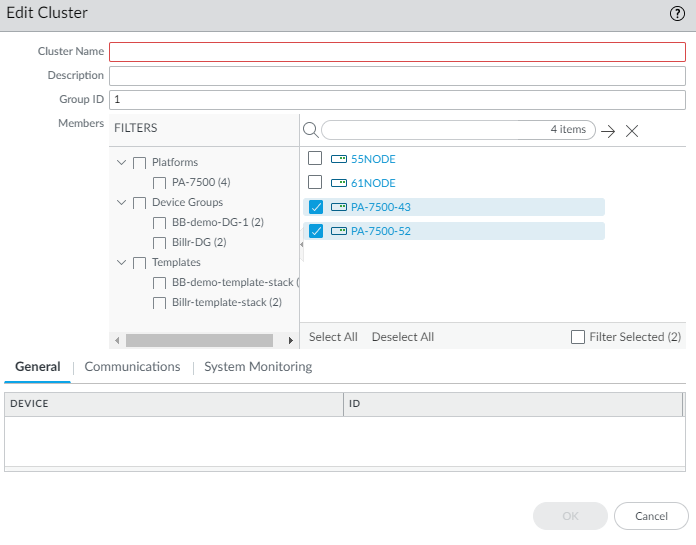This screenshot has height=545, width=696.
Task: Click the filters scrollbar right arrow
Action: click(291, 340)
